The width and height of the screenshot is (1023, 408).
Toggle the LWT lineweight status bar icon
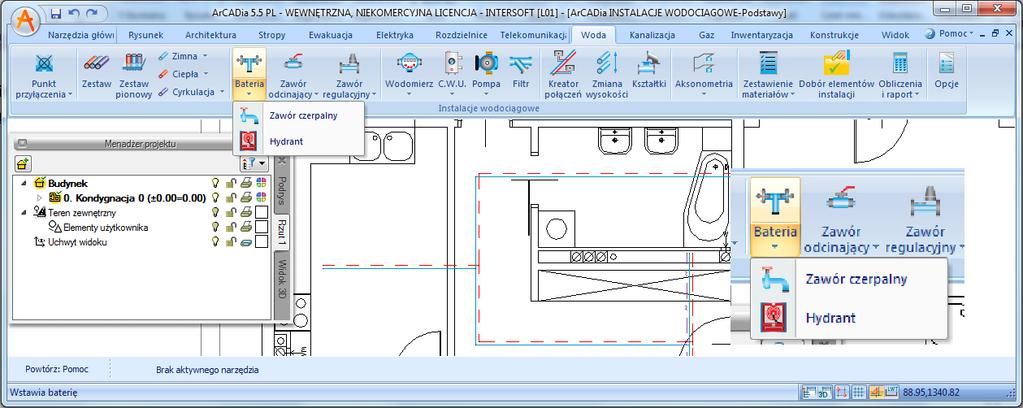(891, 392)
